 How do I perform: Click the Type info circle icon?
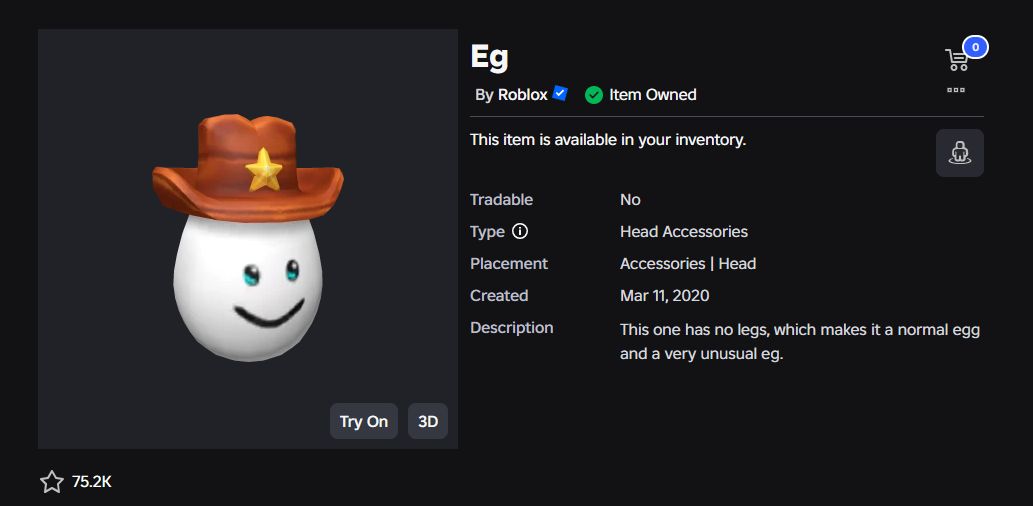[520, 231]
